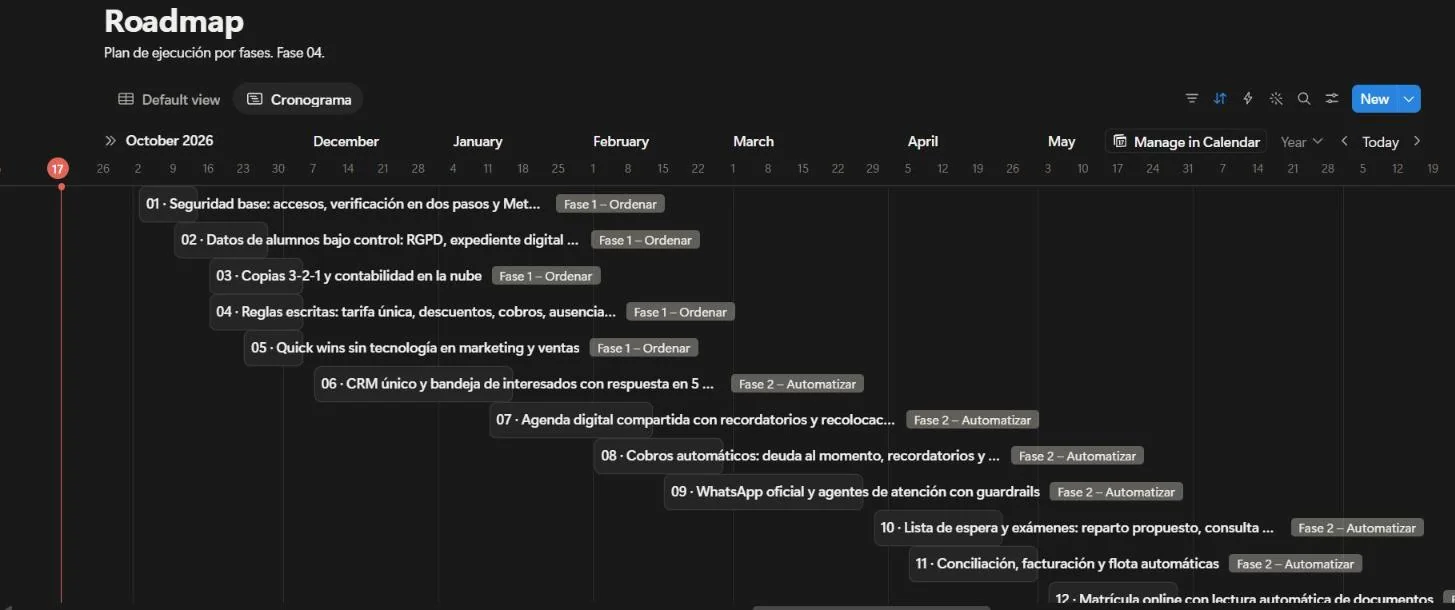The width and height of the screenshot is (1455, 610).
Task: Click the blue New button
Action: click(1375, 99)
